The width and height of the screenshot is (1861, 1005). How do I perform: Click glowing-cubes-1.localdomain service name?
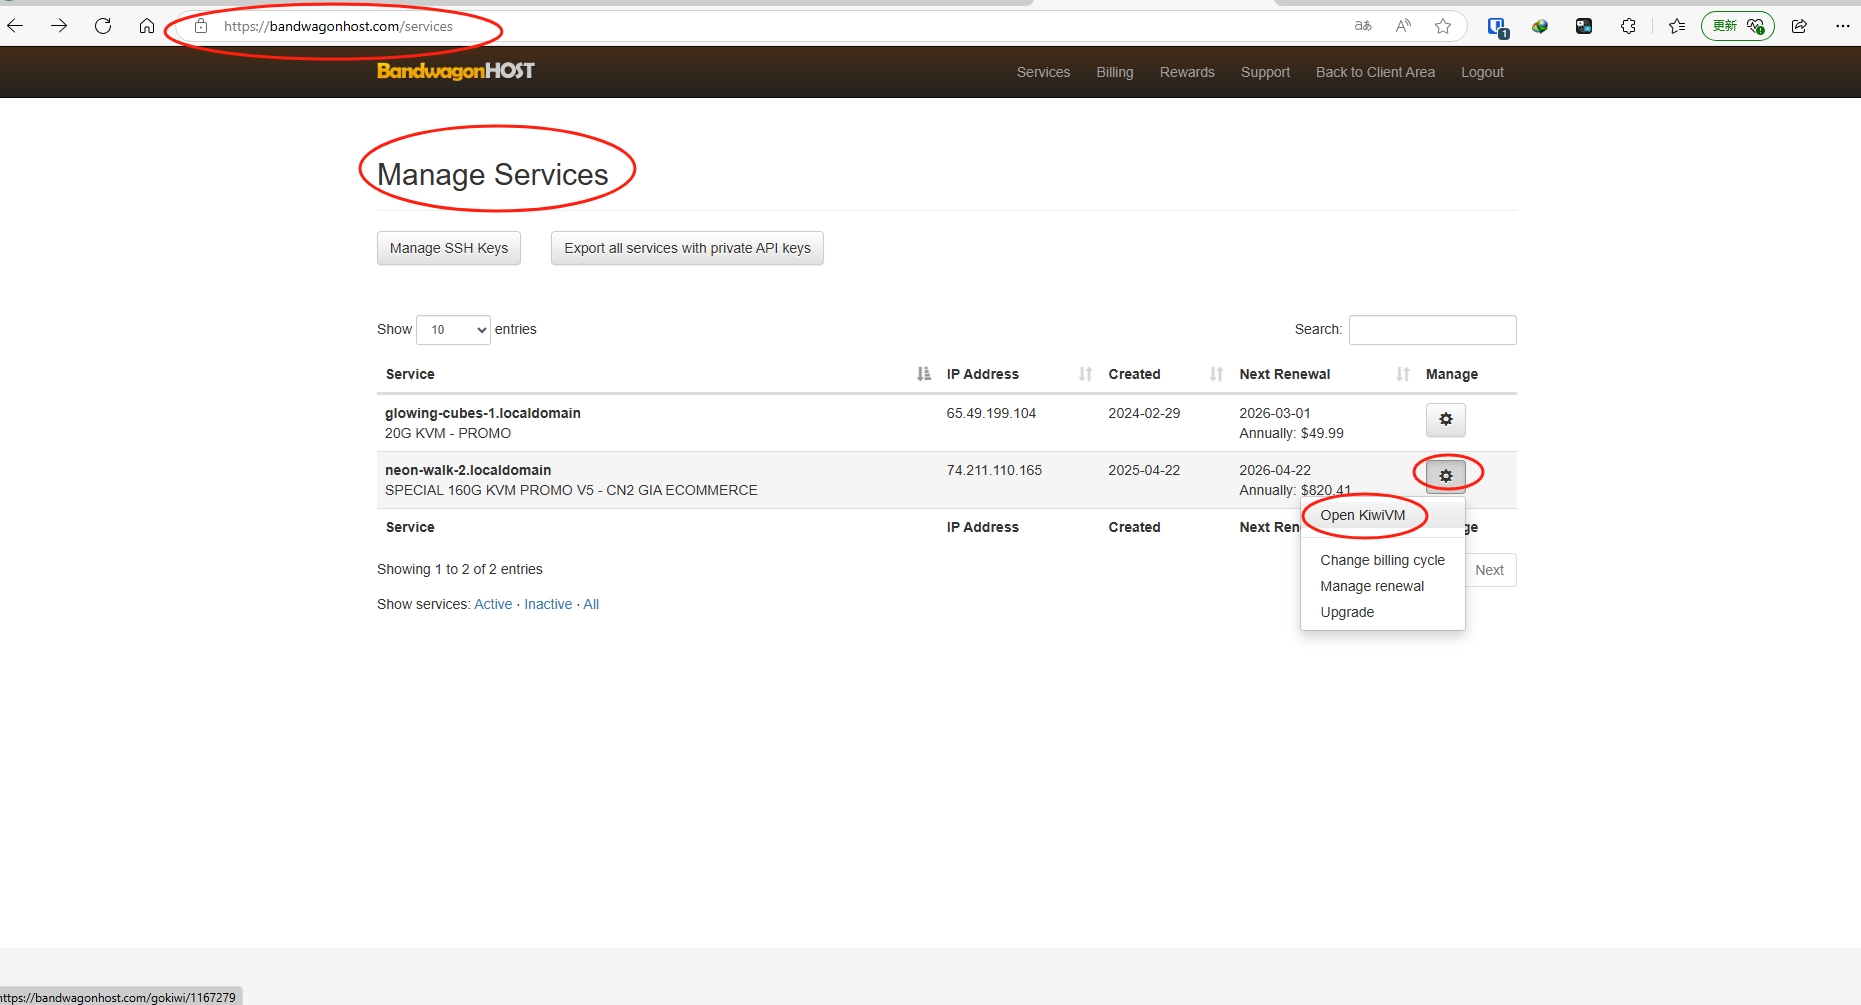(483, 413)
